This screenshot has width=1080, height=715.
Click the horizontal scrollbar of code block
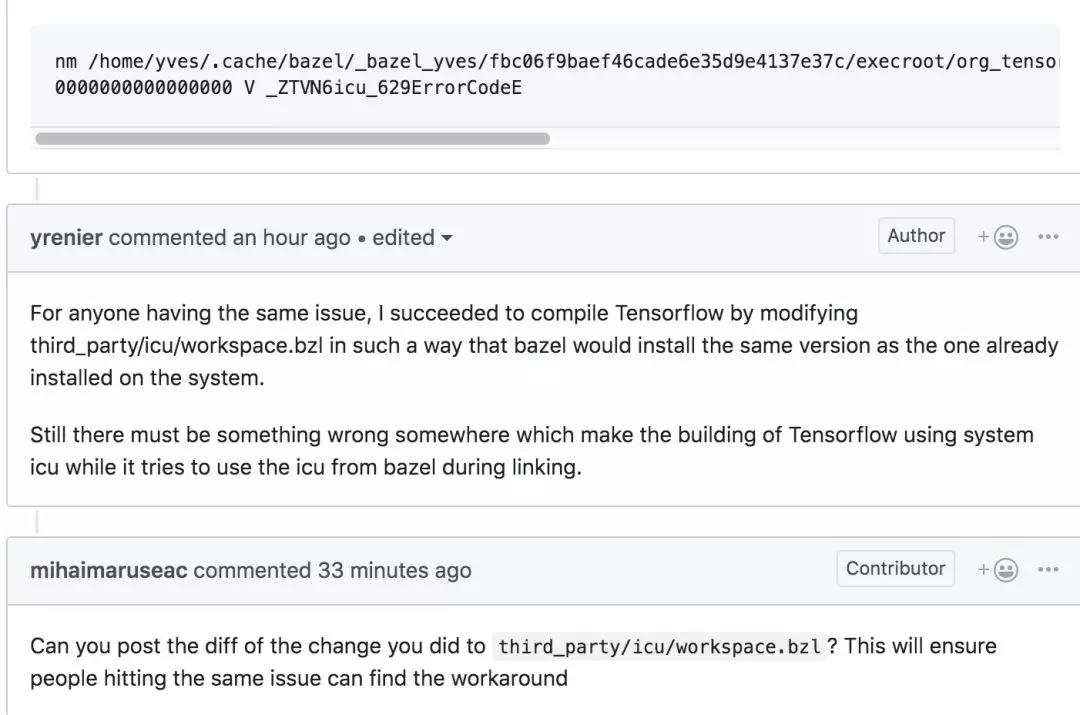pos(292,138)
